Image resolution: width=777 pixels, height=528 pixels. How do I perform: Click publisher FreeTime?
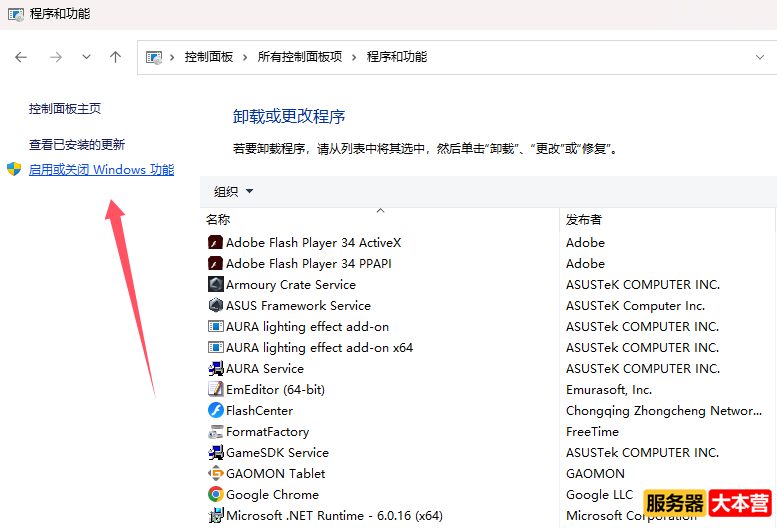coord(592,432)
